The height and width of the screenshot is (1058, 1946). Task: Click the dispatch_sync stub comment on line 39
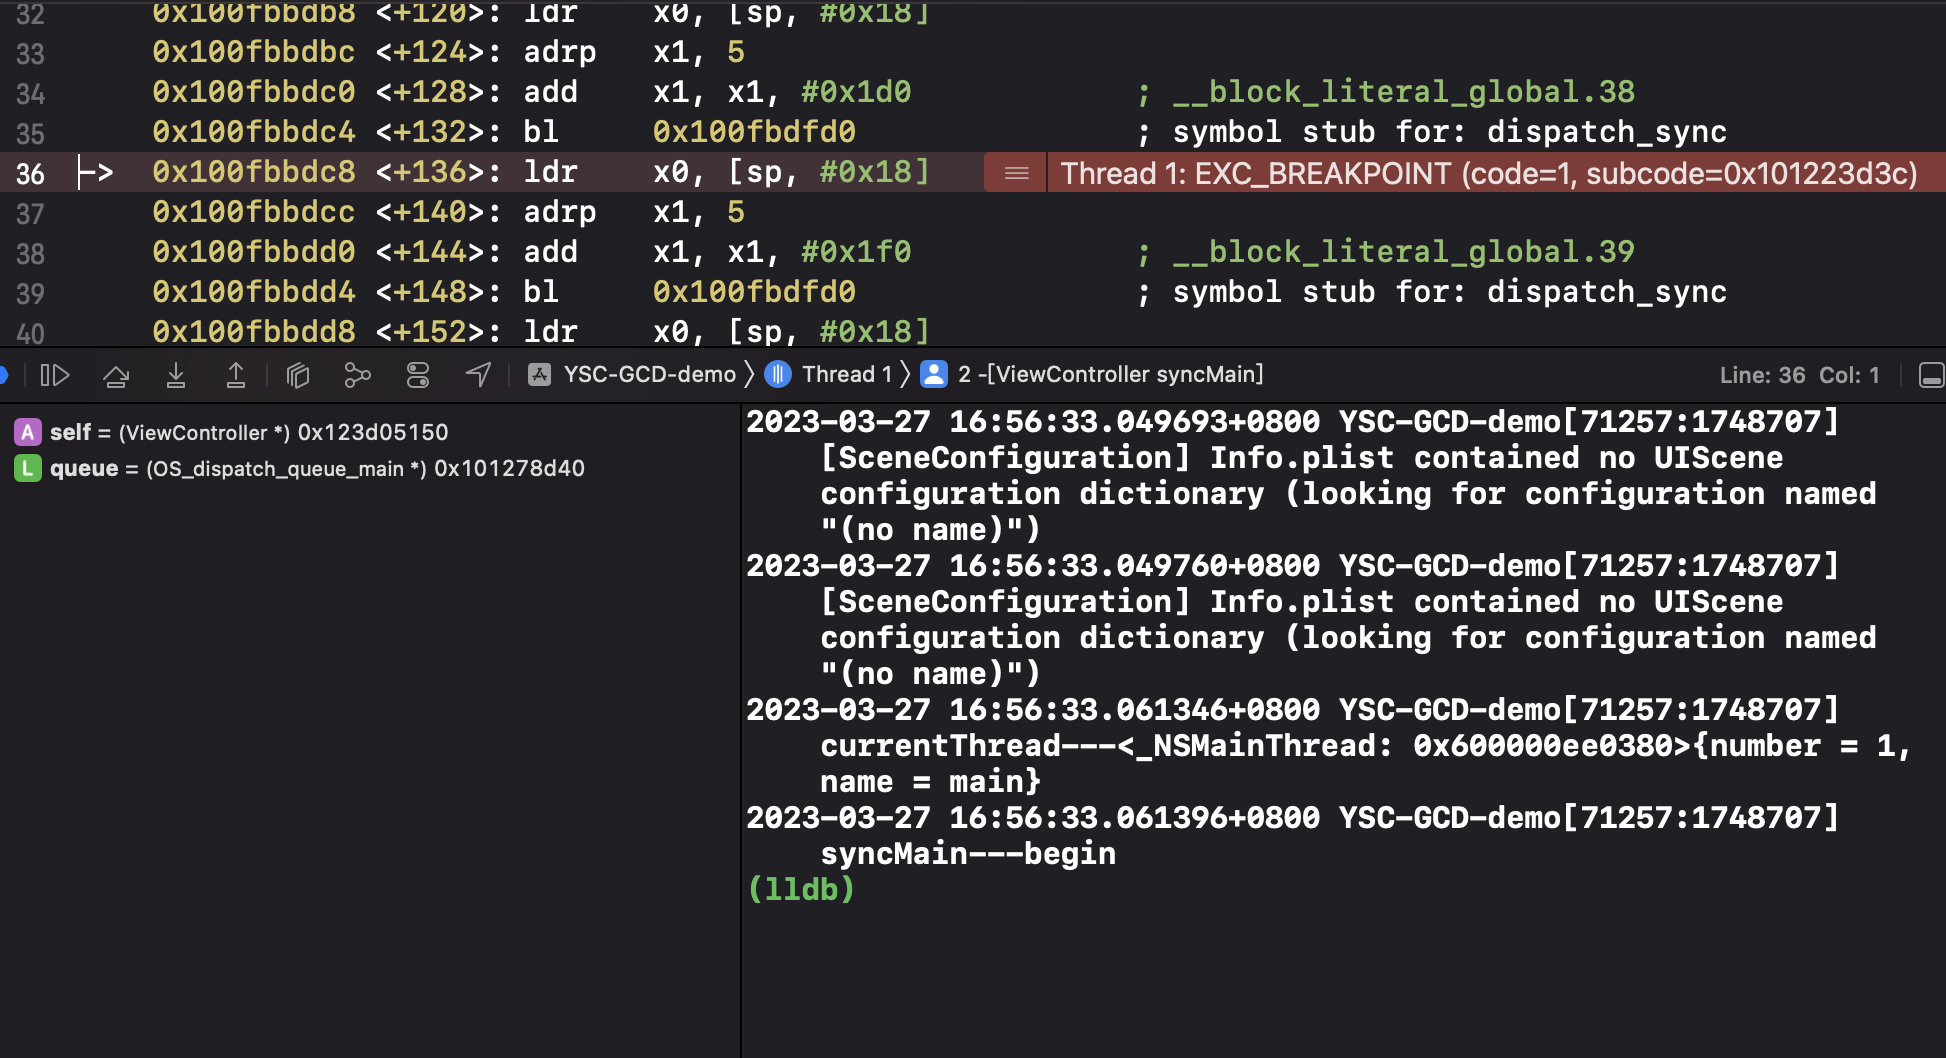[1449, 292]
